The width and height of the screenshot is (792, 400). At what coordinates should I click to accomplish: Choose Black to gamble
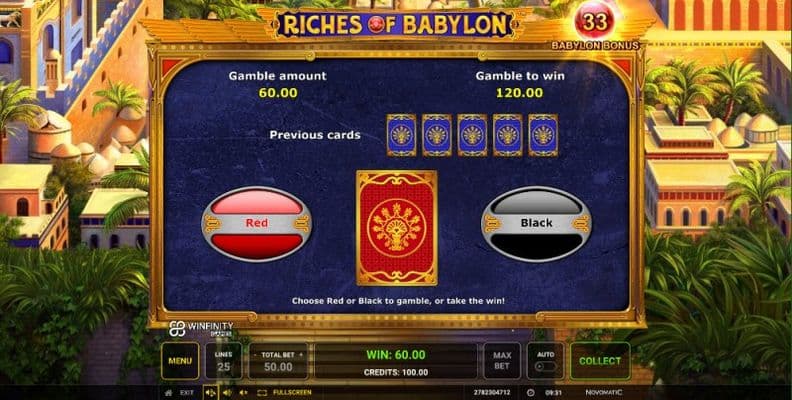click(536, 223)
